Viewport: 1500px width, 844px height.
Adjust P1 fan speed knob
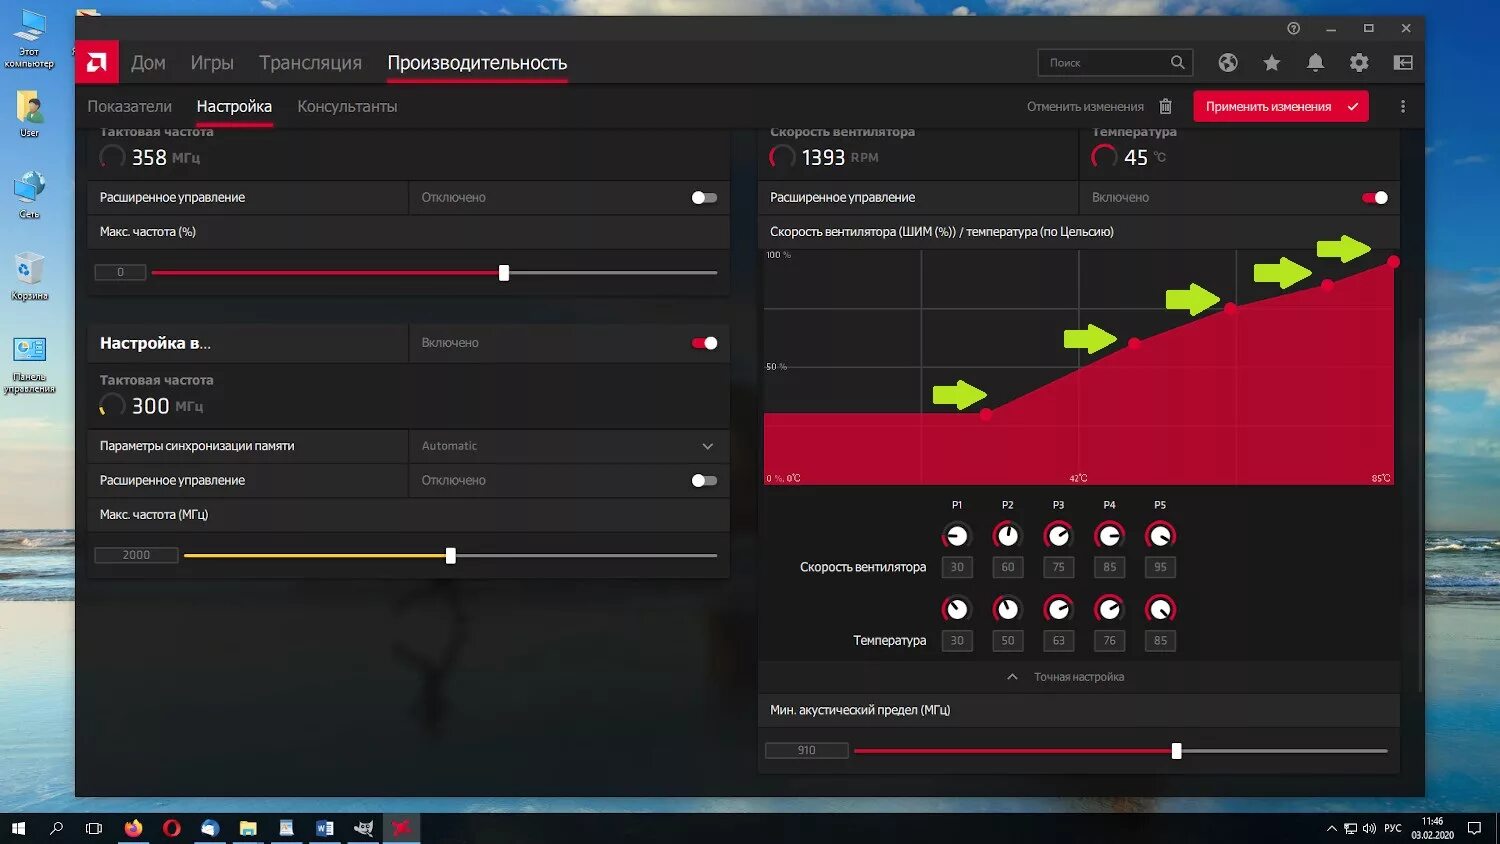point(957,536)
